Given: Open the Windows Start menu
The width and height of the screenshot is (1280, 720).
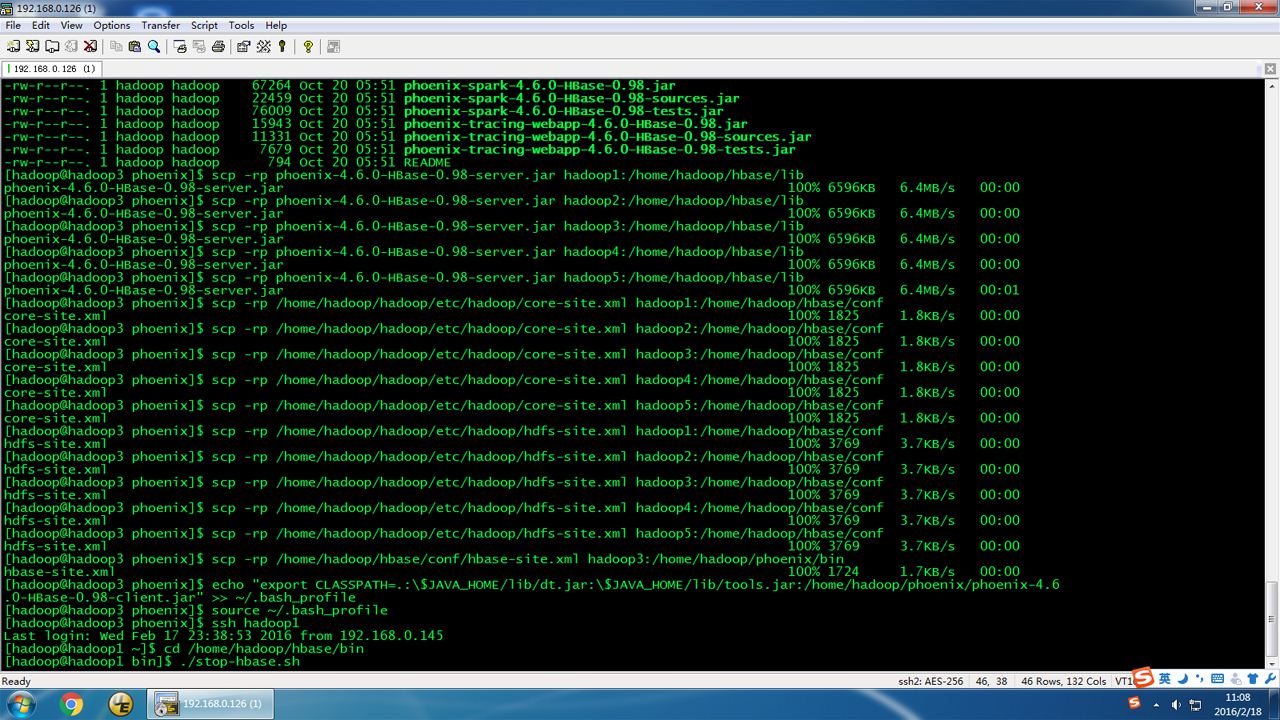Looking at the screenshot, I should 20,704.
